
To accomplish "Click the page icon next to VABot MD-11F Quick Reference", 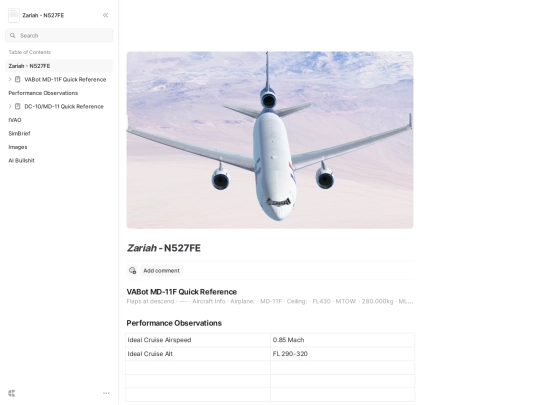I will coord(18,79).
